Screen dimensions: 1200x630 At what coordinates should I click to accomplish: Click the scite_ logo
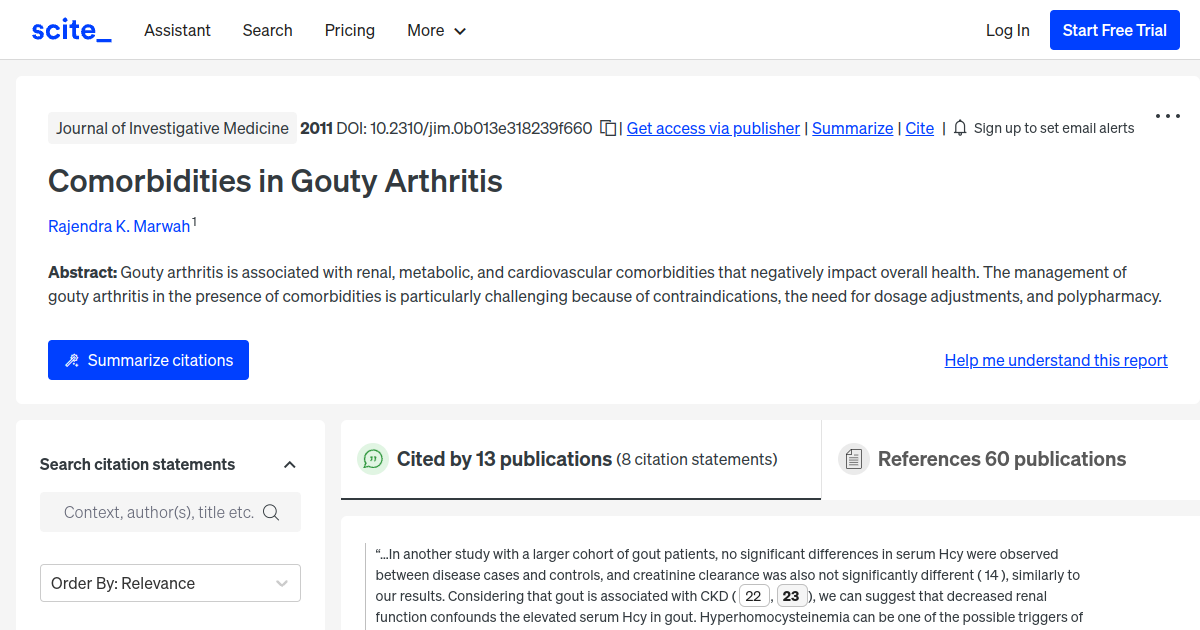[x=70, y=29]
